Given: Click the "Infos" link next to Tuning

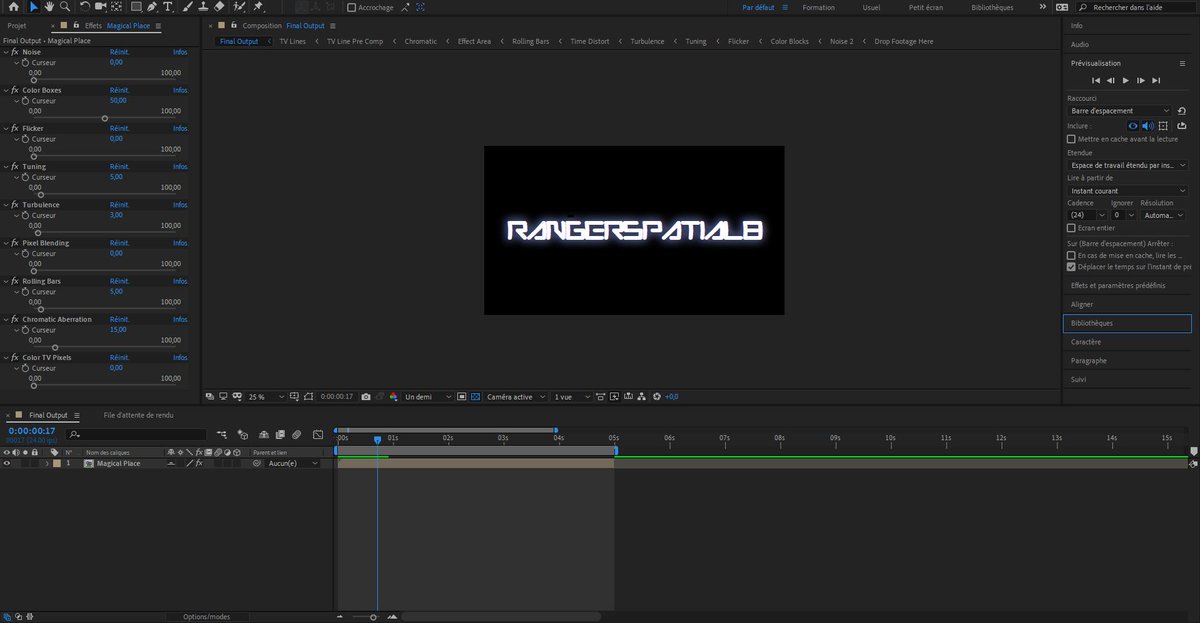Looking at the screenshot, I should (180, 165).
